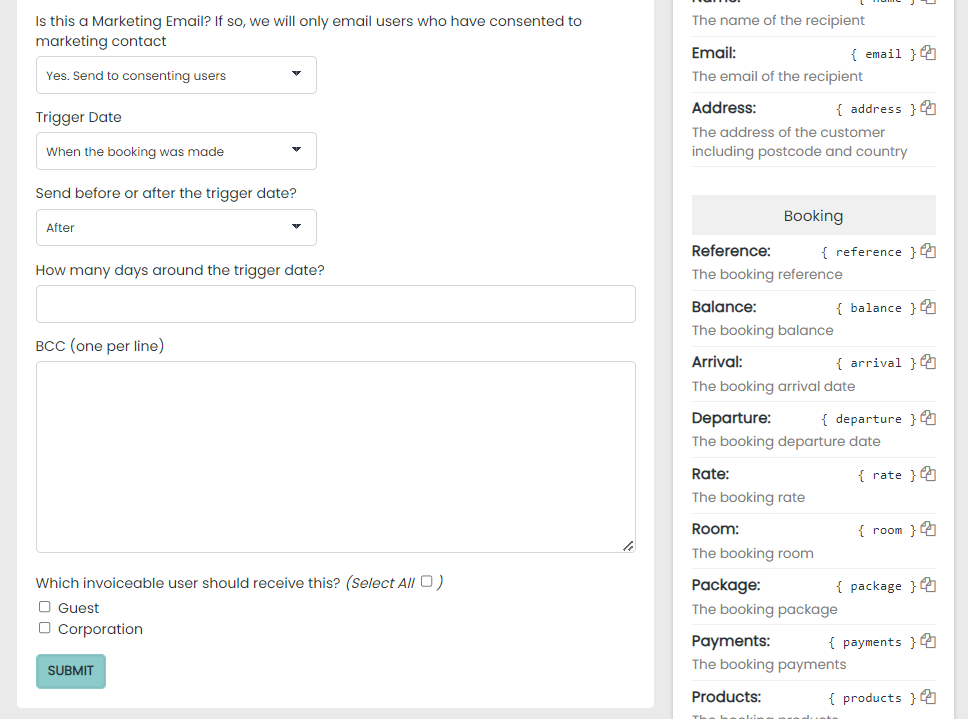
Task: Copy the arrival date placeholder
Action: (928, 362)
